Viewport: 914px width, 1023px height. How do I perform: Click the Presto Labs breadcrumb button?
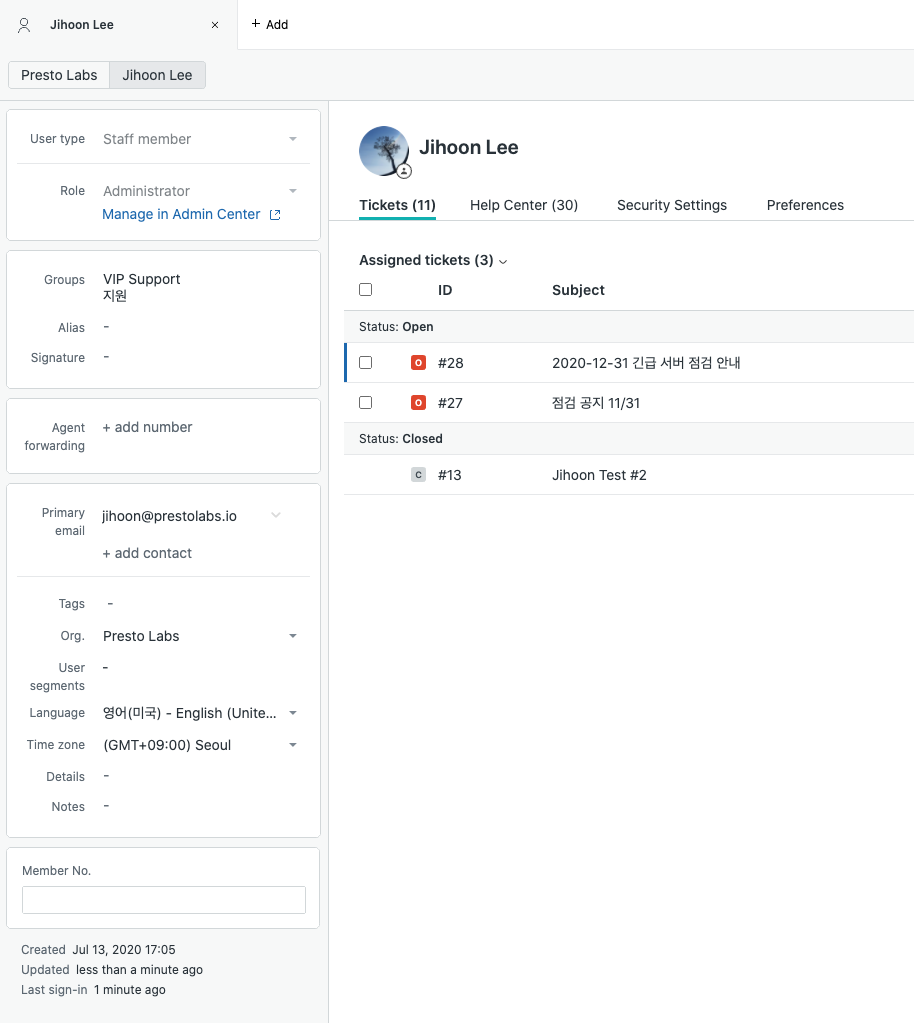59,75
